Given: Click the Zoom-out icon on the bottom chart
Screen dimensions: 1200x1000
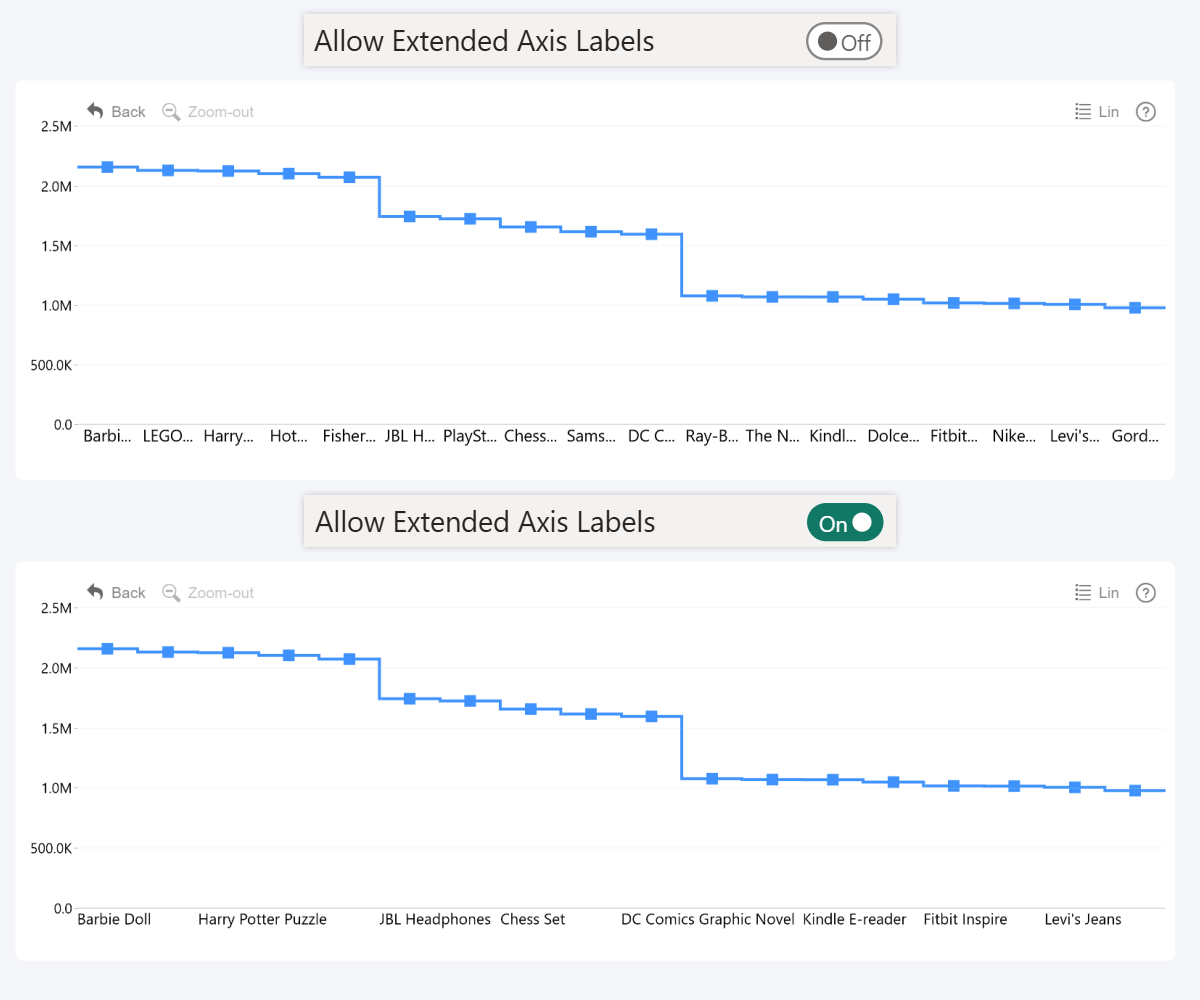Looking at the screenshot, I should (x=171, y=592).
